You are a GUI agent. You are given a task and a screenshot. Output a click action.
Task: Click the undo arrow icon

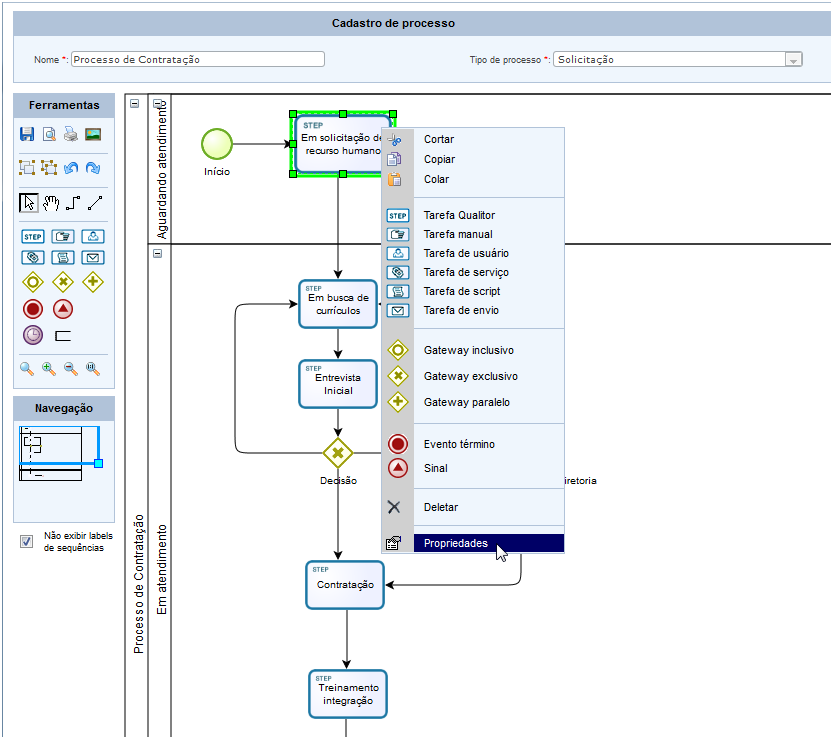pyautogui.click(x=71, y=169)
